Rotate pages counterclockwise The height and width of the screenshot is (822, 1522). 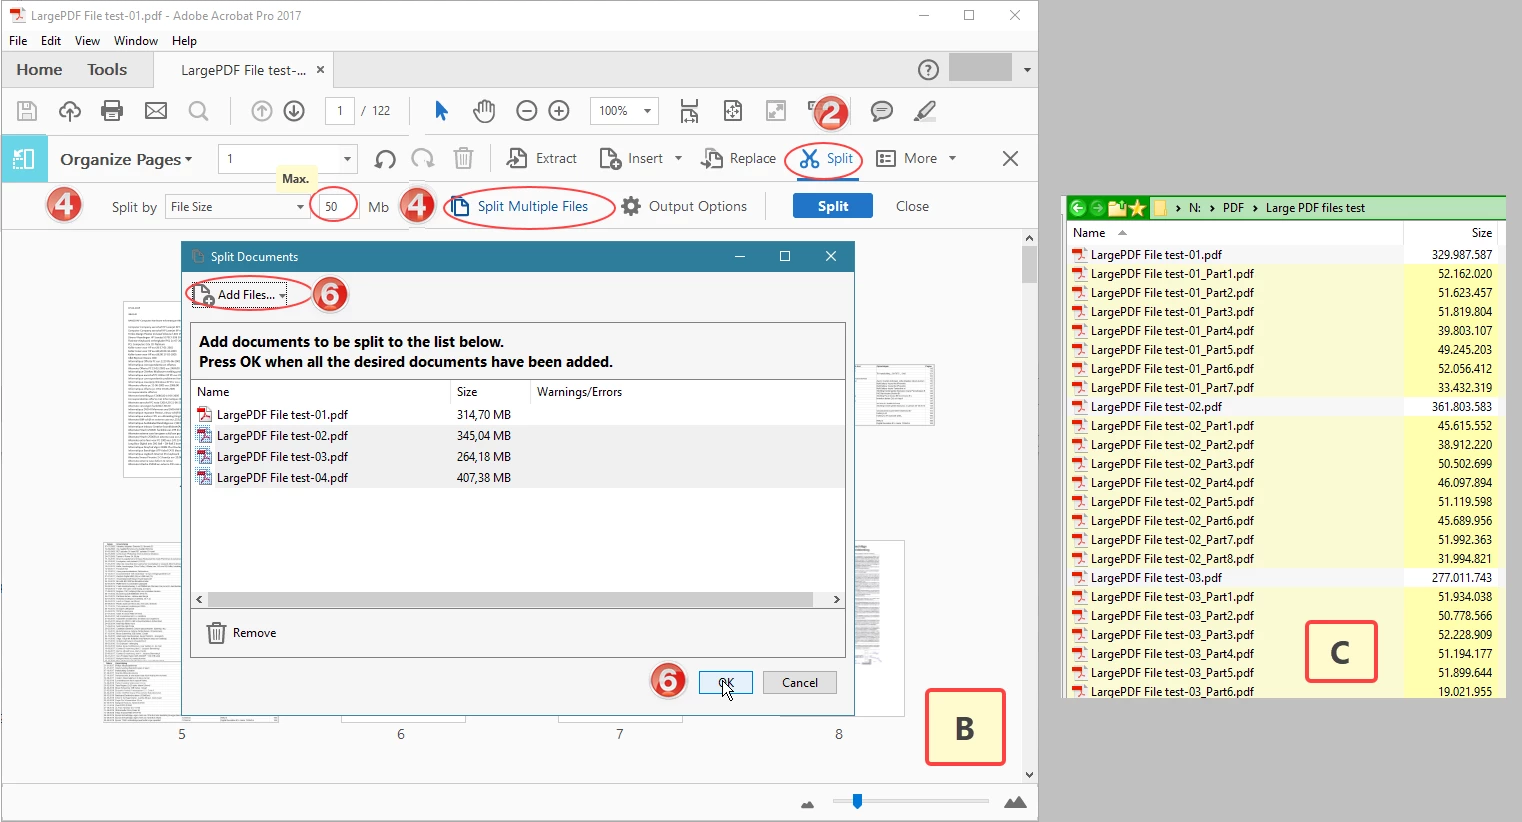385,159
